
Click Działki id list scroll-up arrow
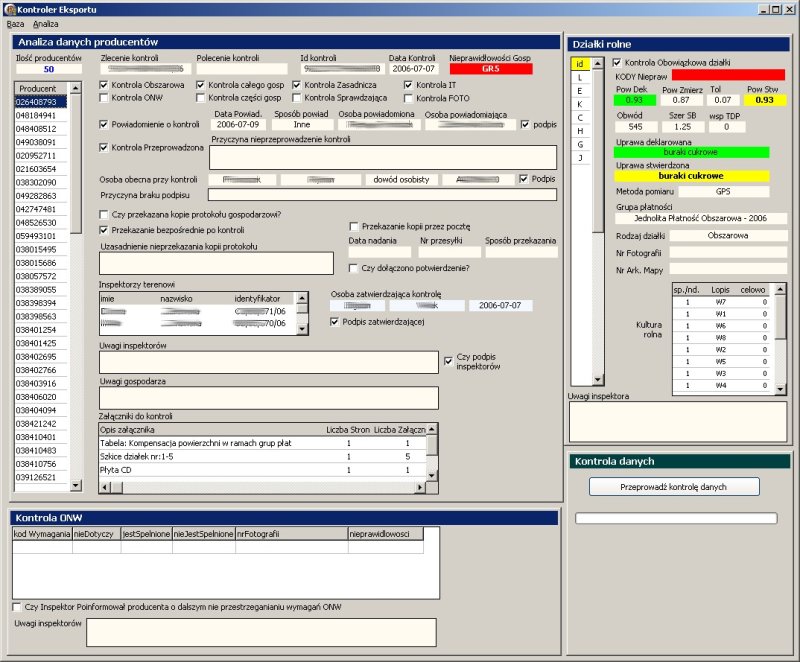click(x=598, y=63)
